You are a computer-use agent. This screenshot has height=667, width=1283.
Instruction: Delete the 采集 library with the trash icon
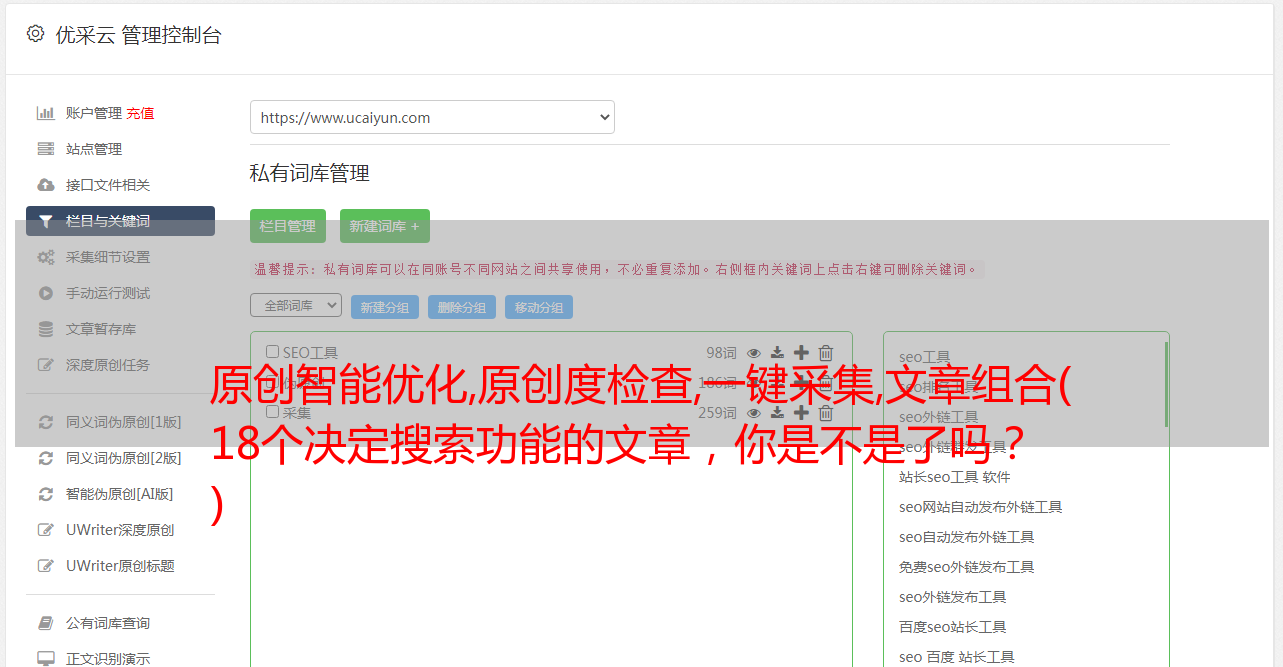[826, 412]
